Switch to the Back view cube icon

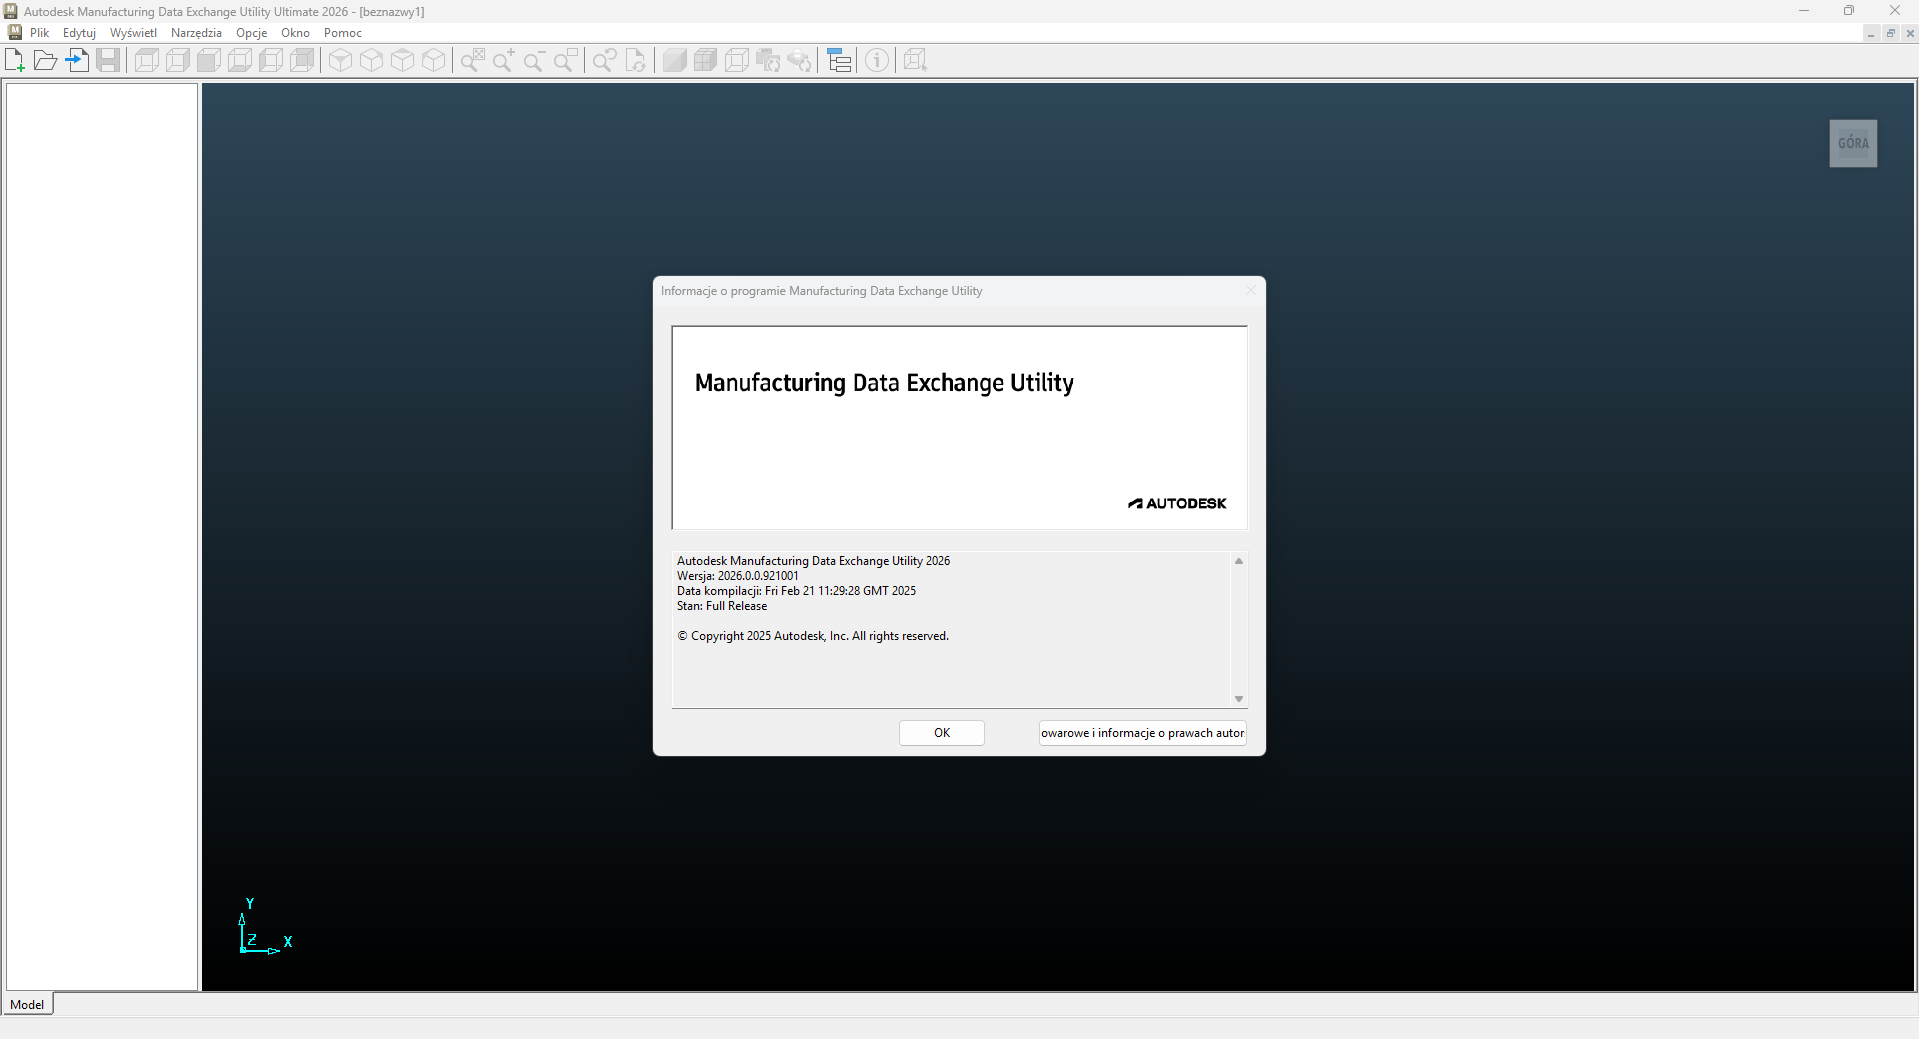pos(302,61)
